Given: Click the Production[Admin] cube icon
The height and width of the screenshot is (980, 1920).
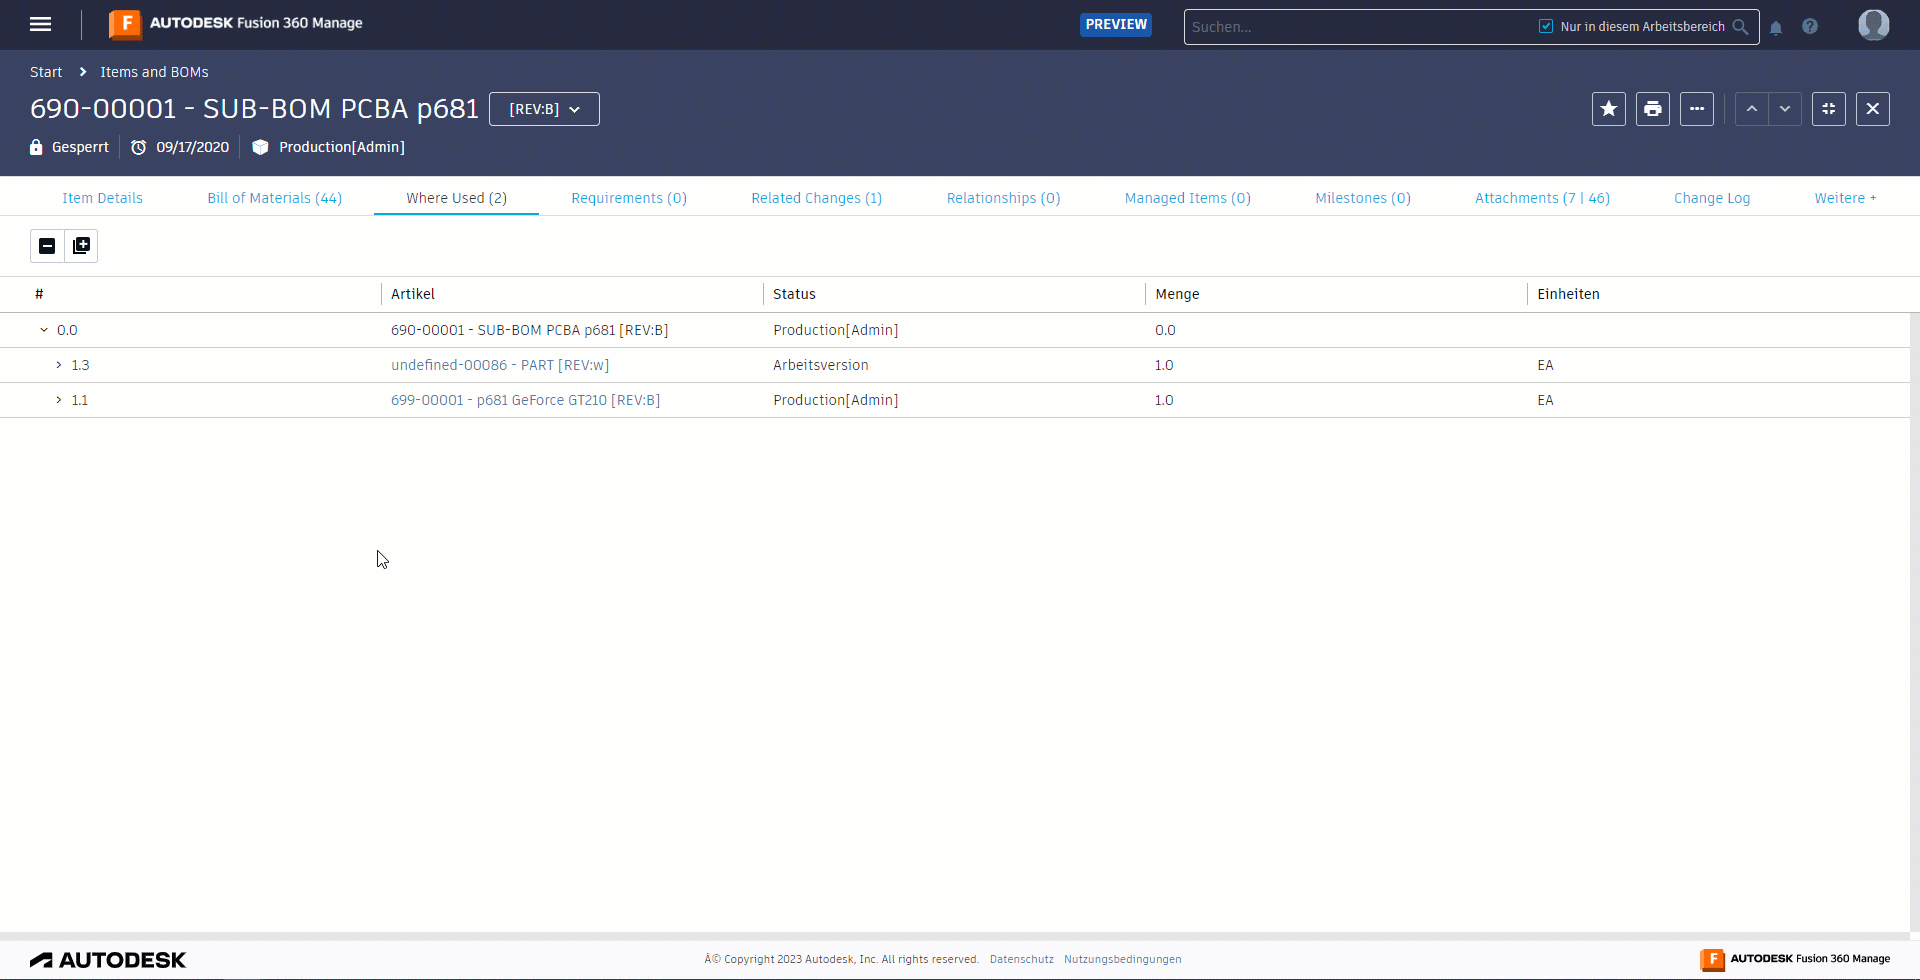Looking at the screenshot, I should pos(260,147).
